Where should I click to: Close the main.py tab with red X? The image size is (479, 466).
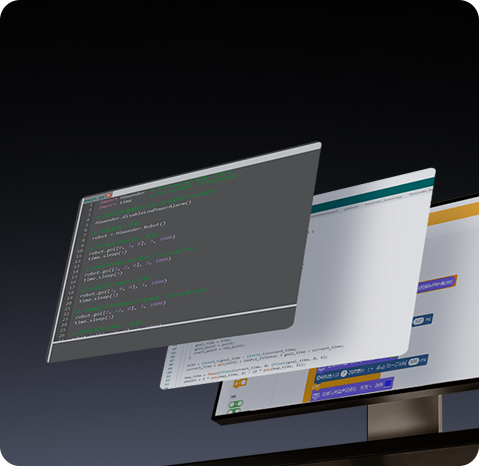[x=108, y=195]
